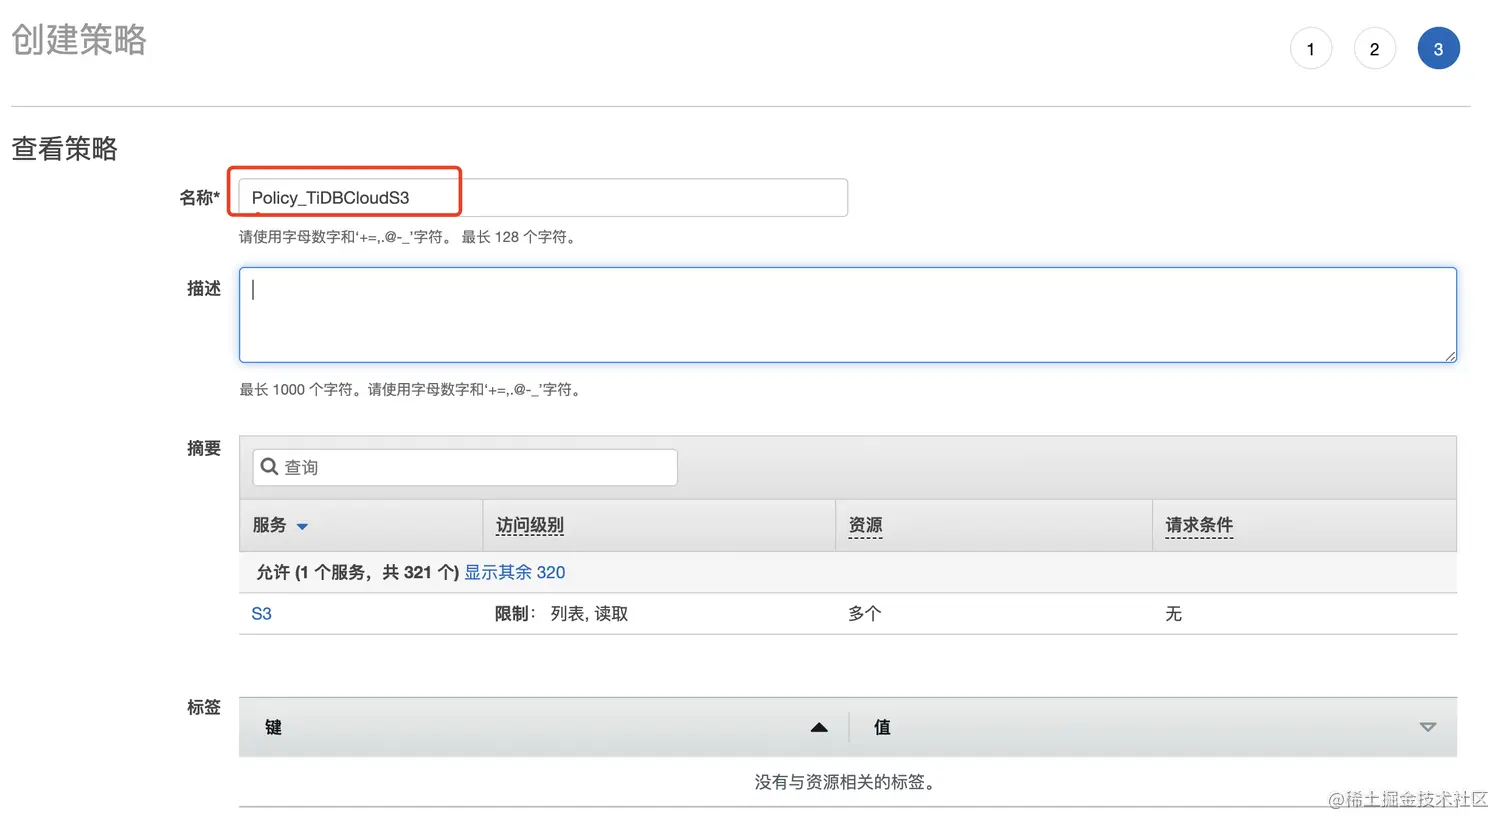Click the name length hint text
The height and width of the screenshot is (833, 1512).
[410, 237]
